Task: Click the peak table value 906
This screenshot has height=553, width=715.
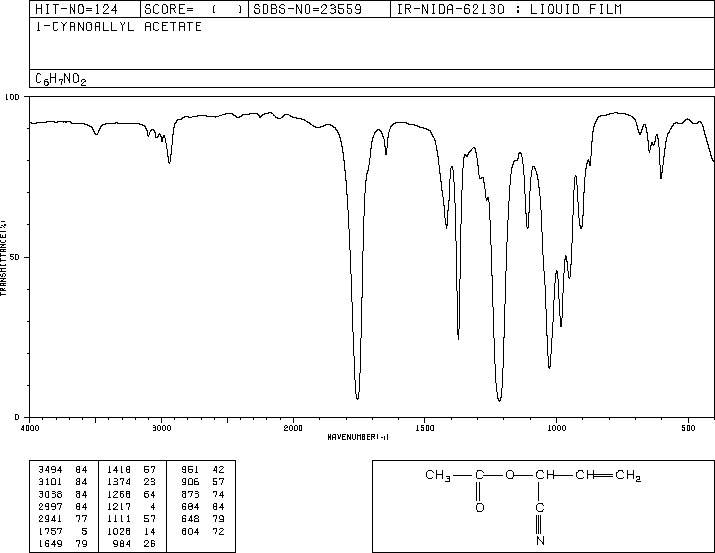Action: point(190,482)
